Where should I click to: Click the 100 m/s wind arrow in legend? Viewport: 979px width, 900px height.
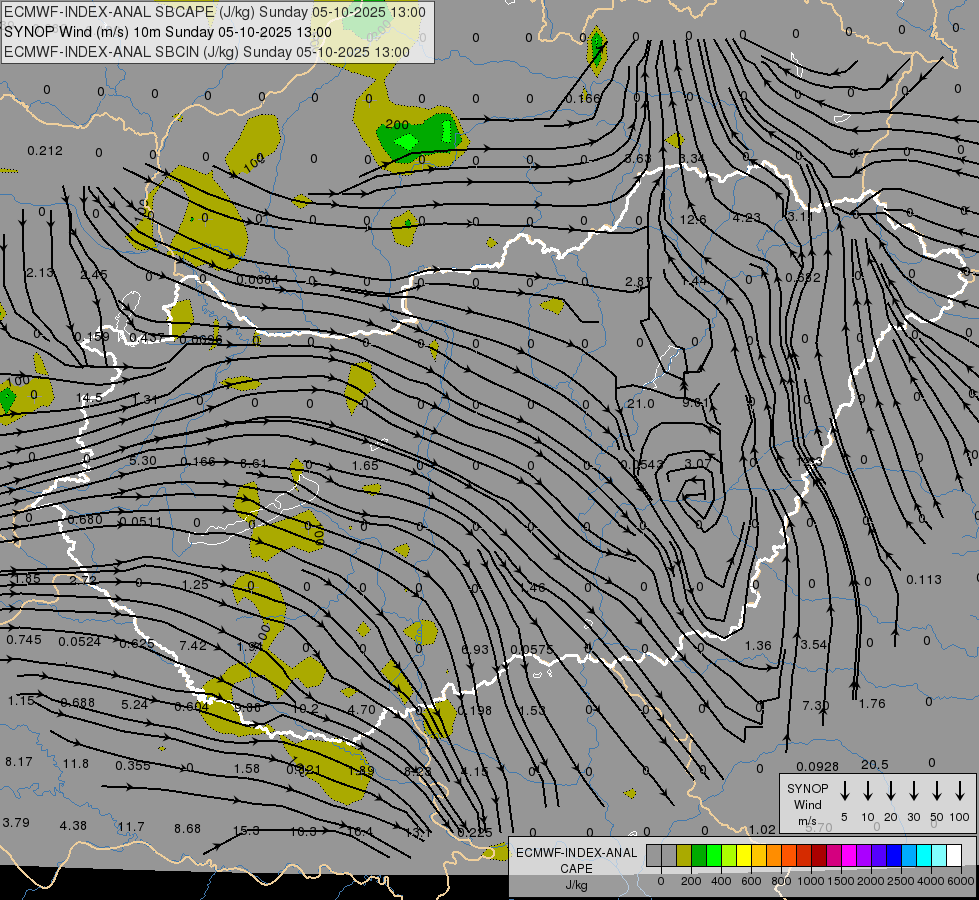960,791
